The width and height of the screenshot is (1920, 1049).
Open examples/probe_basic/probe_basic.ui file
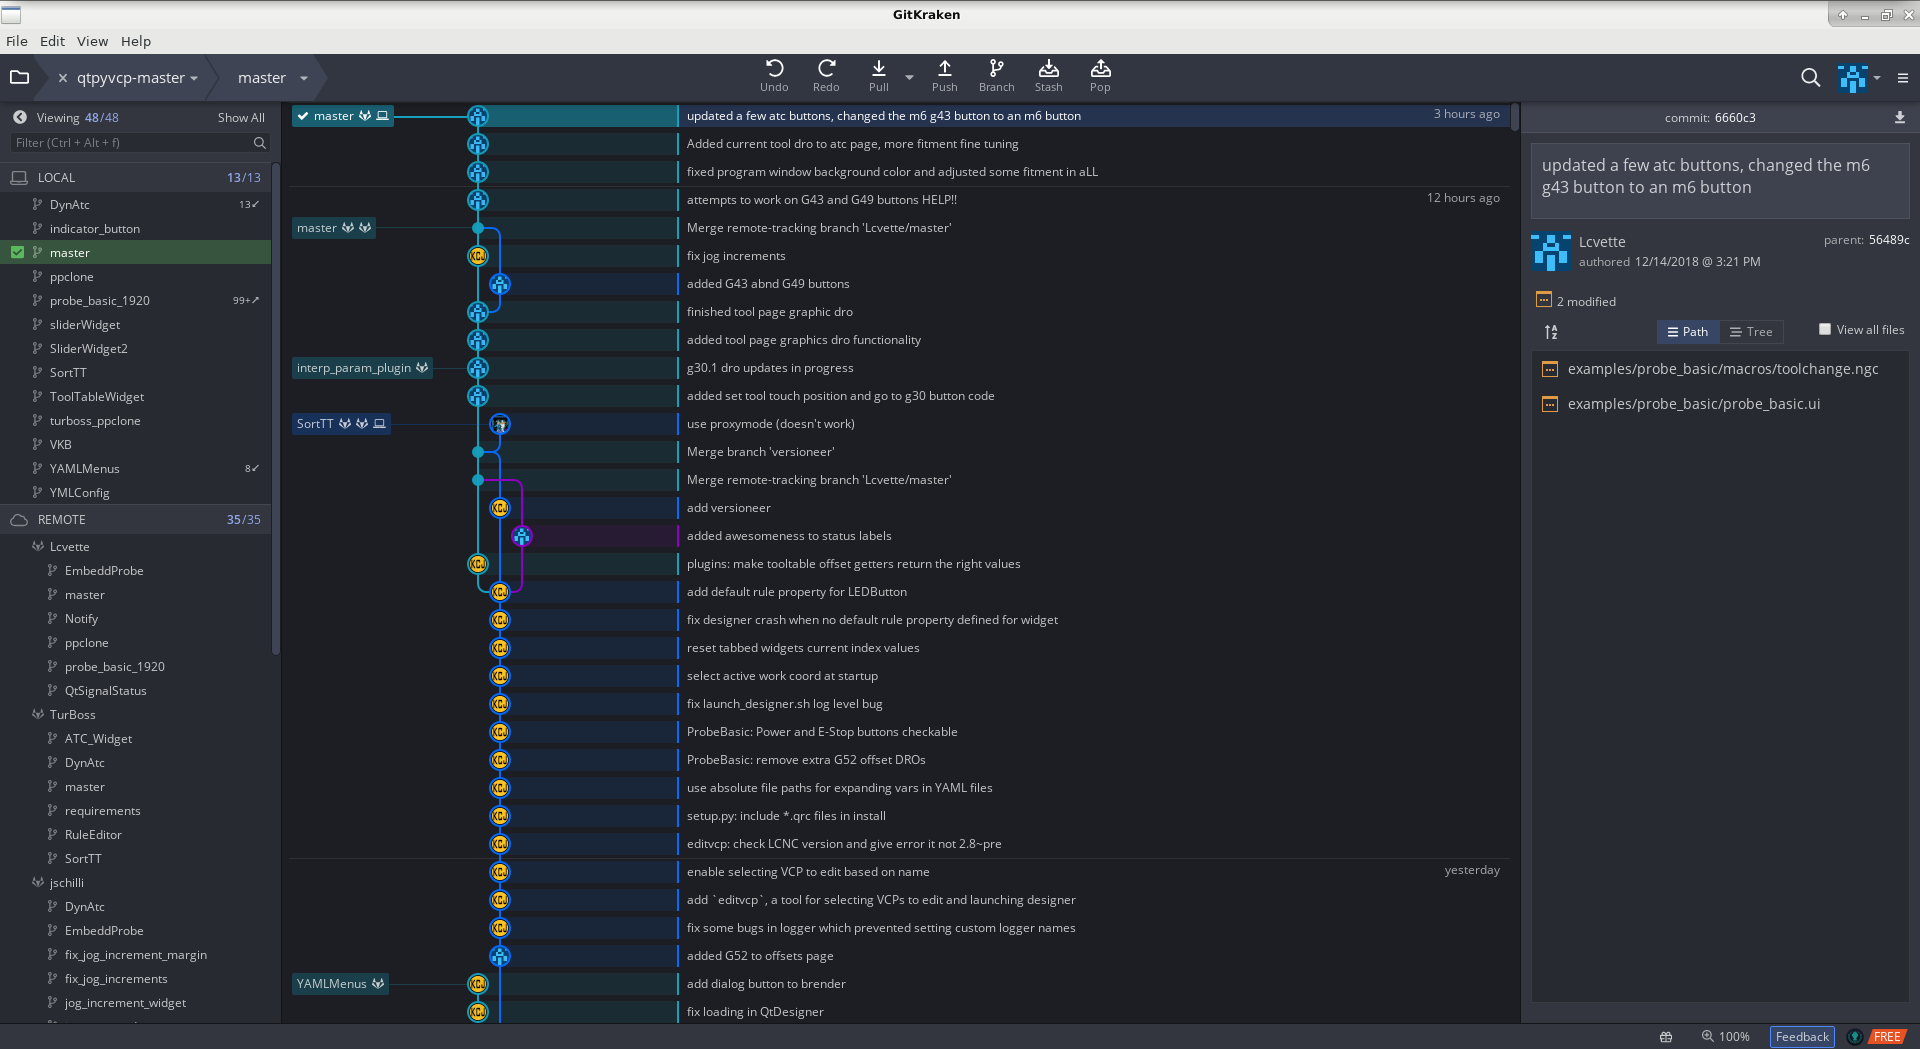coord(1693,404)
